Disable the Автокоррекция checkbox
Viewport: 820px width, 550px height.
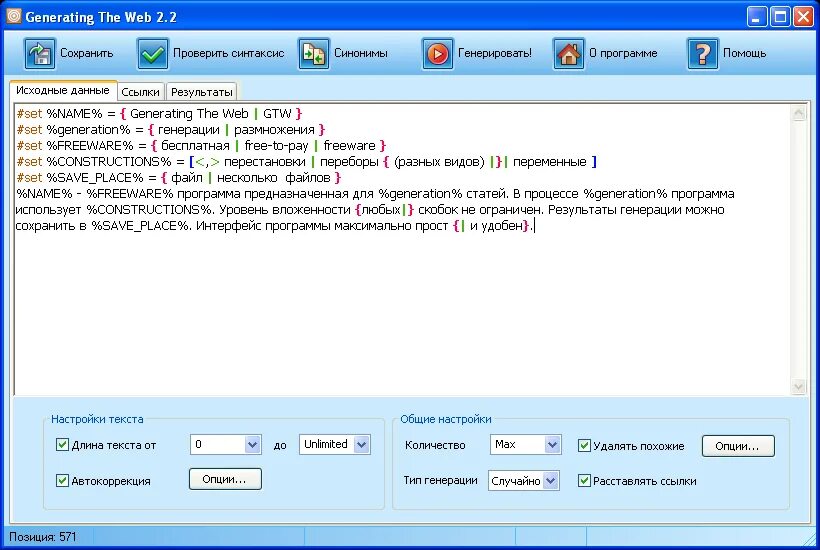62,480
